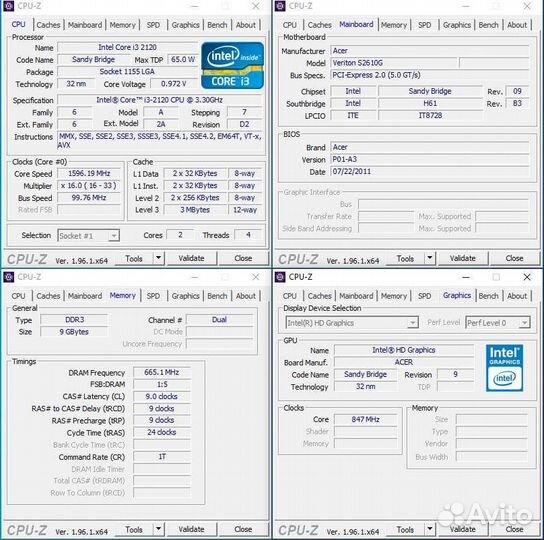Click Tools button in CPU window

coord(134,259)
